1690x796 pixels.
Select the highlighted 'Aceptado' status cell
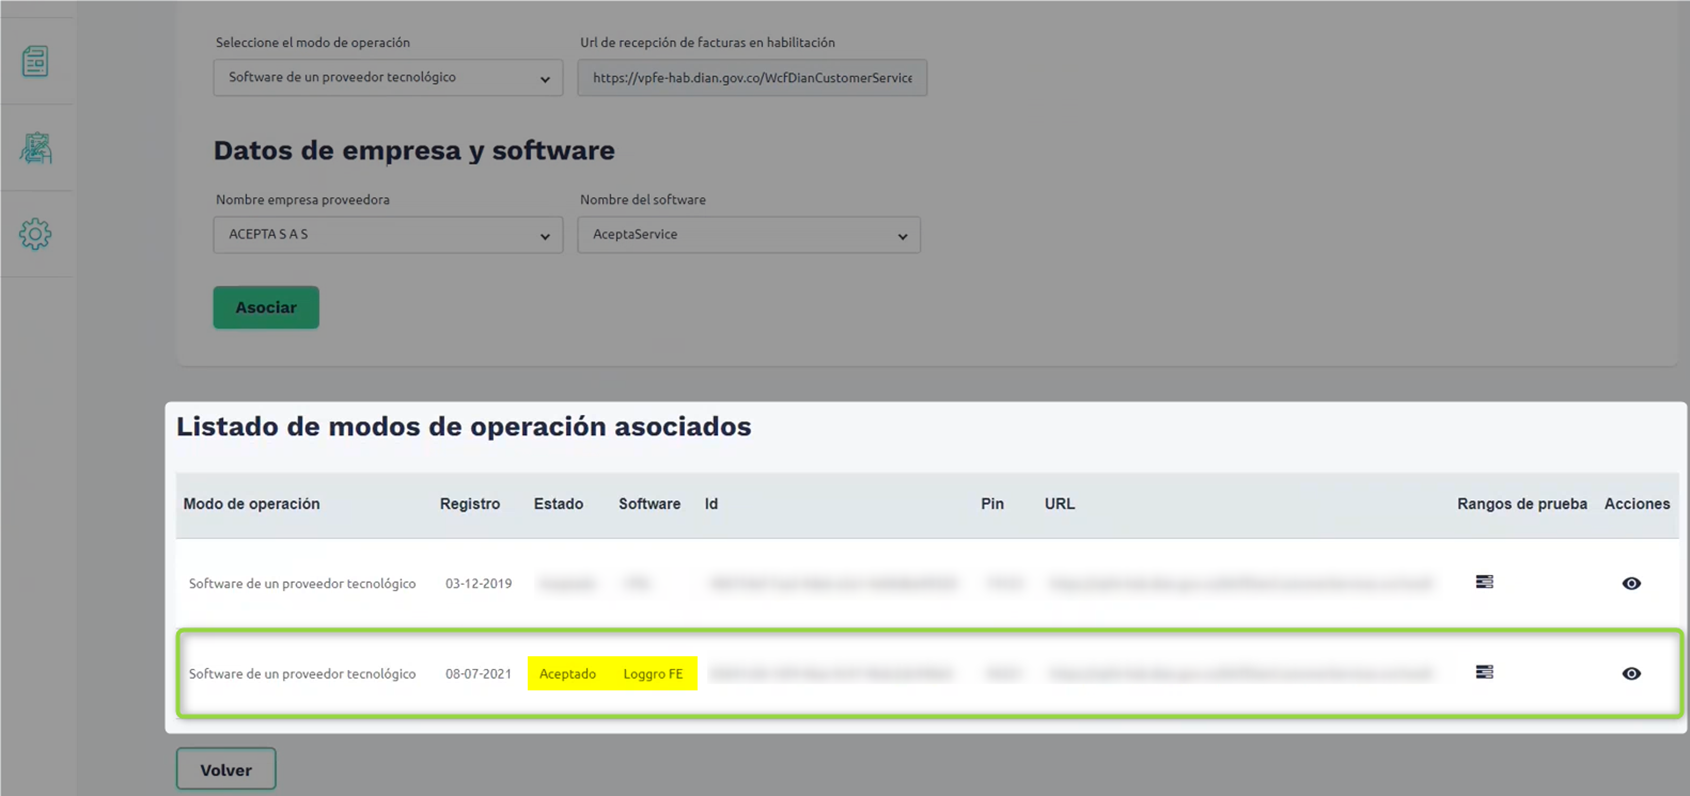567,674
